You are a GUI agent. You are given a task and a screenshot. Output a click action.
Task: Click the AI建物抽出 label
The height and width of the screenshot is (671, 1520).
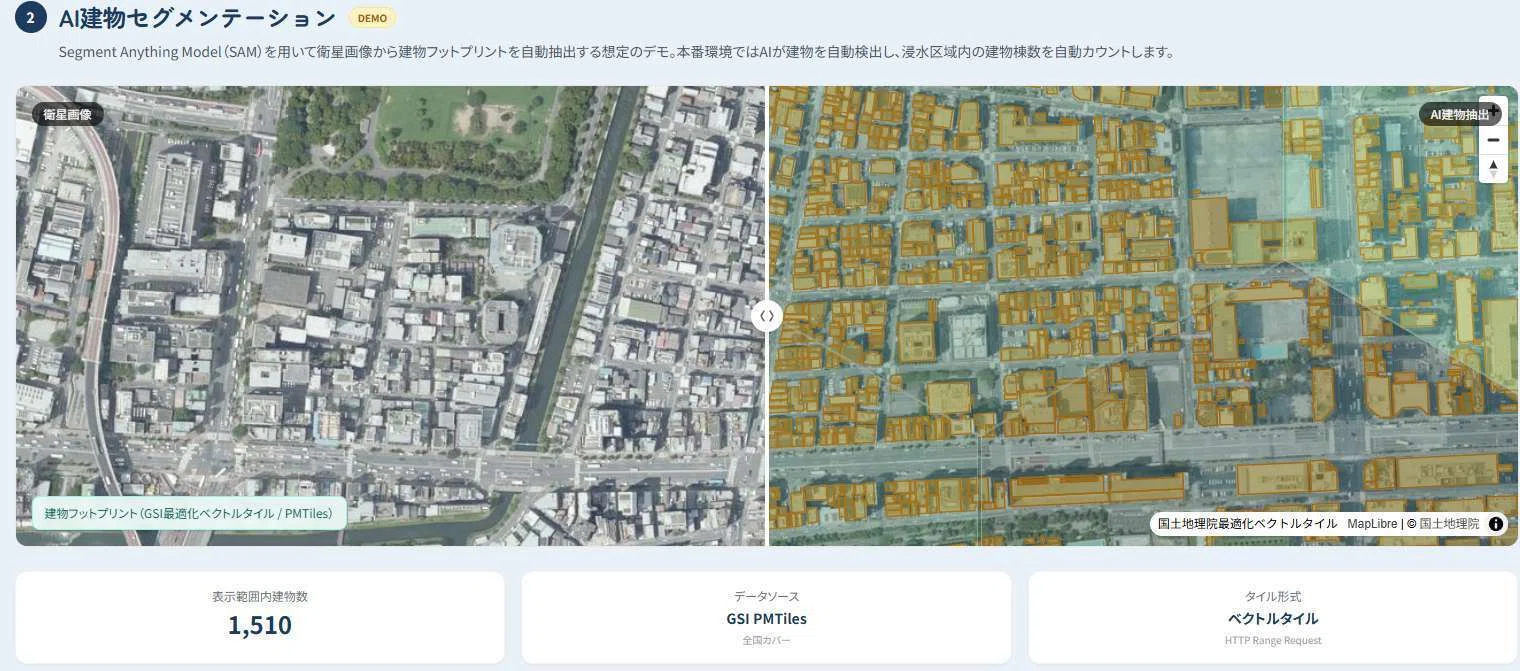[x=1460, y=114]
